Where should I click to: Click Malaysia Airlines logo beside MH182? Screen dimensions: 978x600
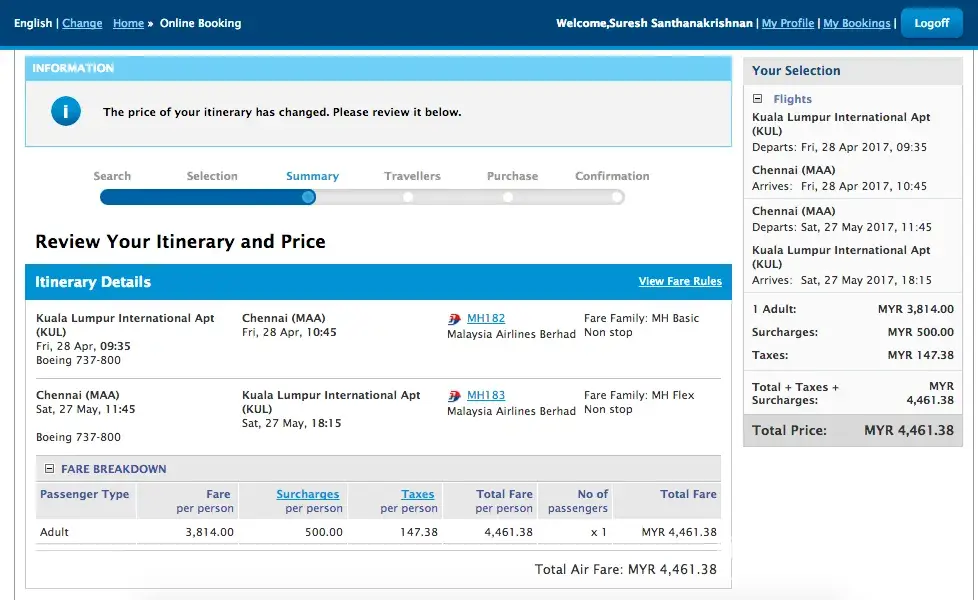click(455, 319)
